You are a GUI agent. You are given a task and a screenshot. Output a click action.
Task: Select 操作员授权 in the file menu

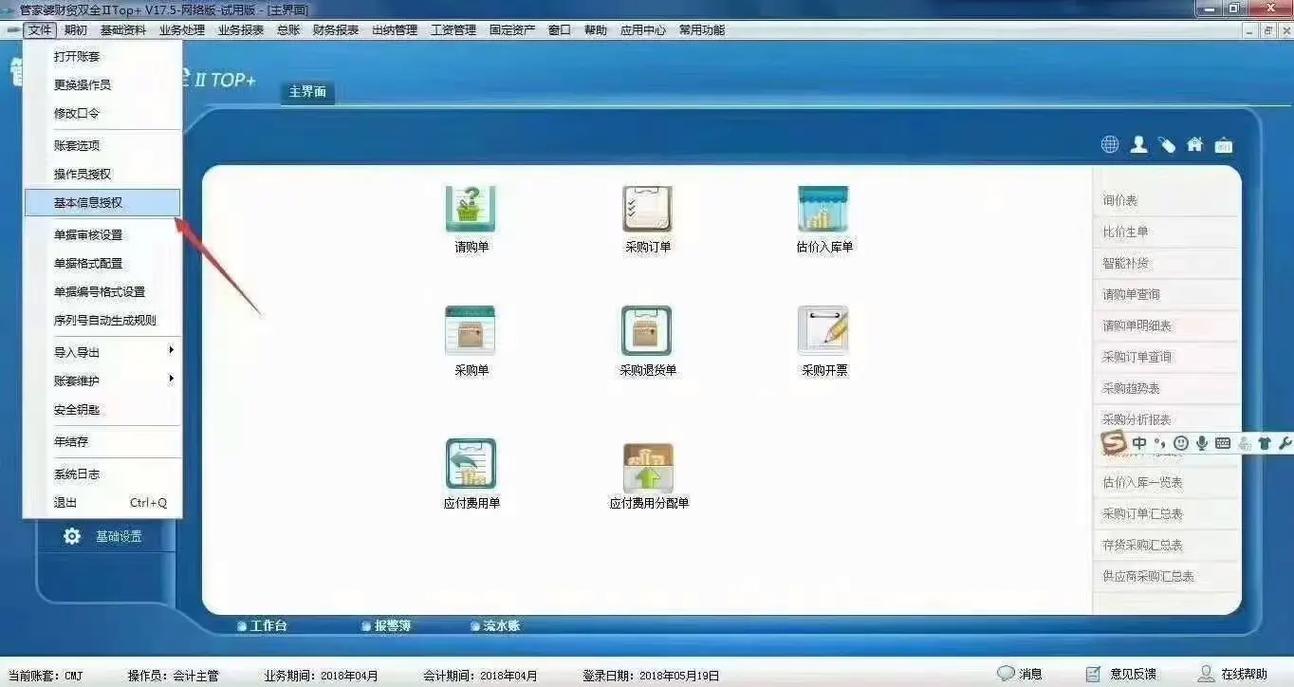pyautogui.click(x=102, y=174)
